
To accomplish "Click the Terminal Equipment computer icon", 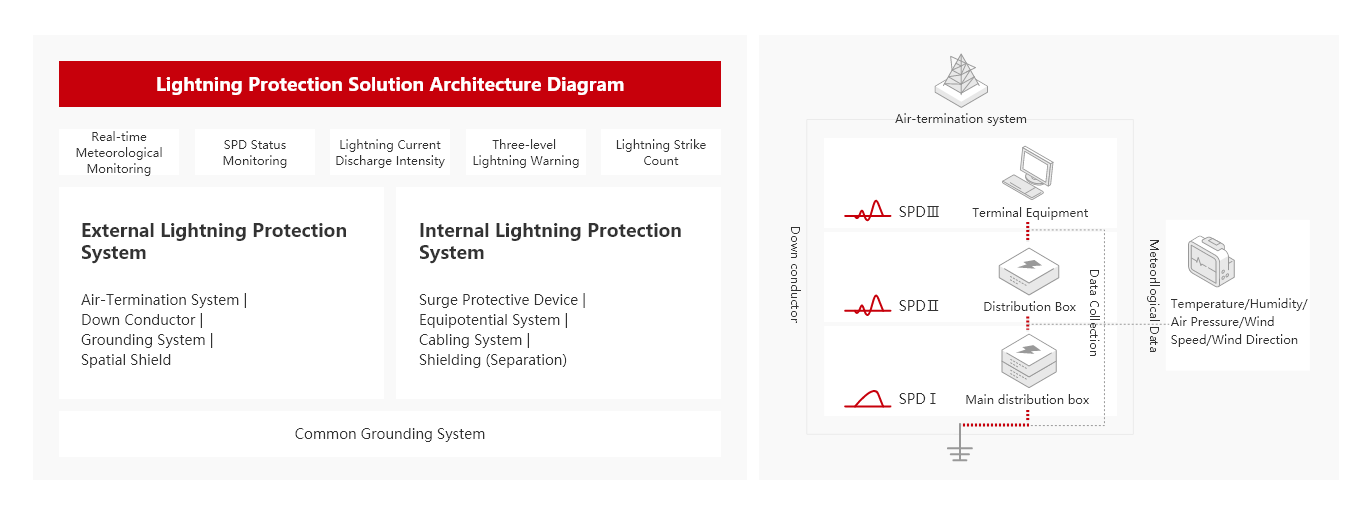I will coord(1029,173).
